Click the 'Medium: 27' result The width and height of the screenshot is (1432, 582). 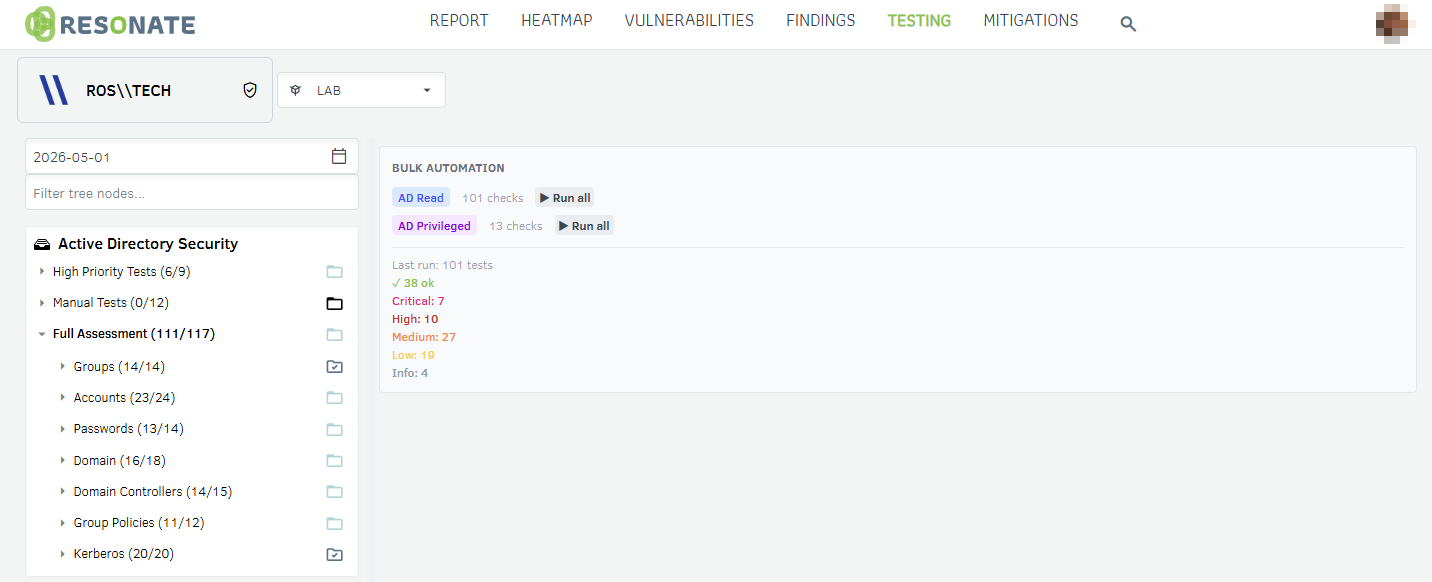pyautogui.click(x=424, y=337)
